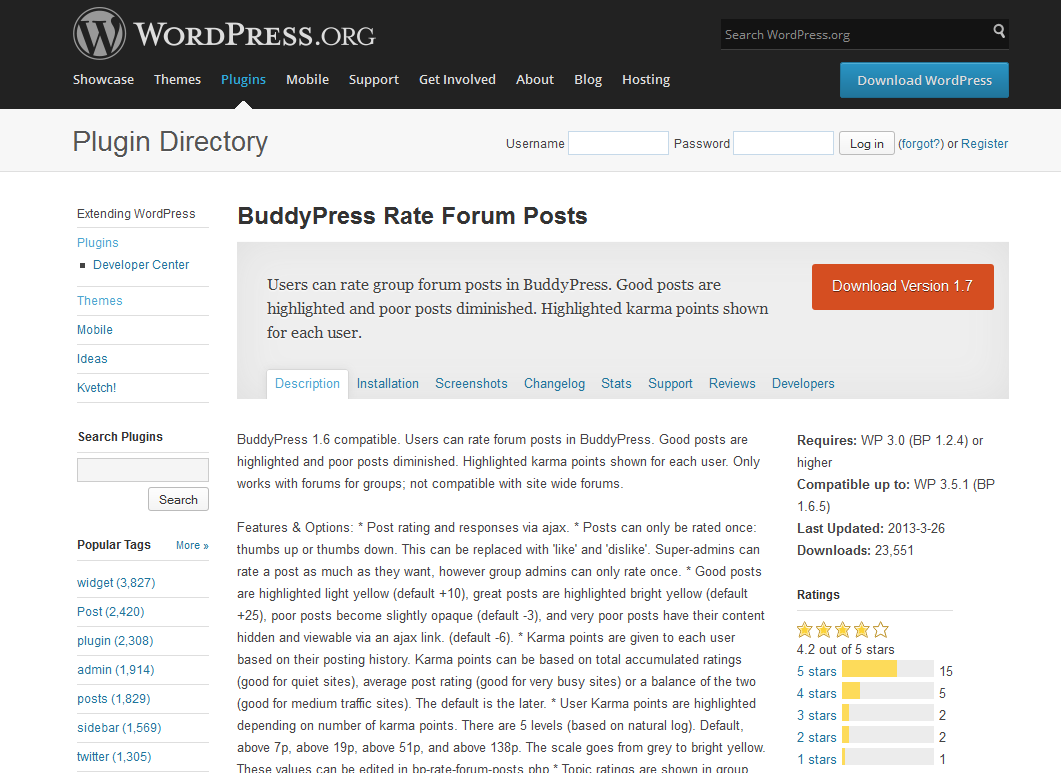
Task: Click the 4 stars rating bar
Action: point(888,691)
